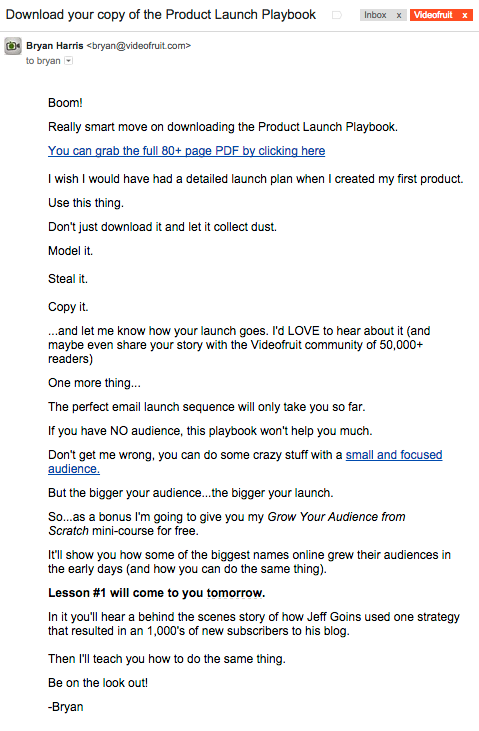The image size is (479, 731).
Task: Expand details arrow next to 'to bryan'
Action: click(69, 61)
